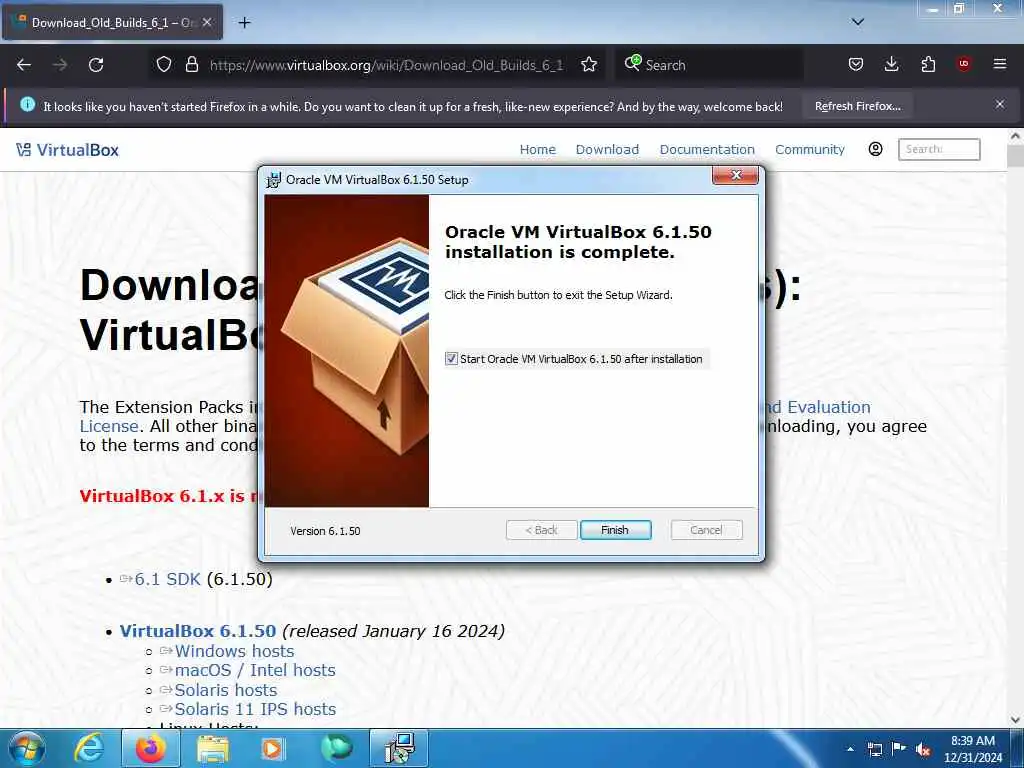Save page to Pocket
Image resolution: width=1024 pixels, height=768 pixels.
856,64
